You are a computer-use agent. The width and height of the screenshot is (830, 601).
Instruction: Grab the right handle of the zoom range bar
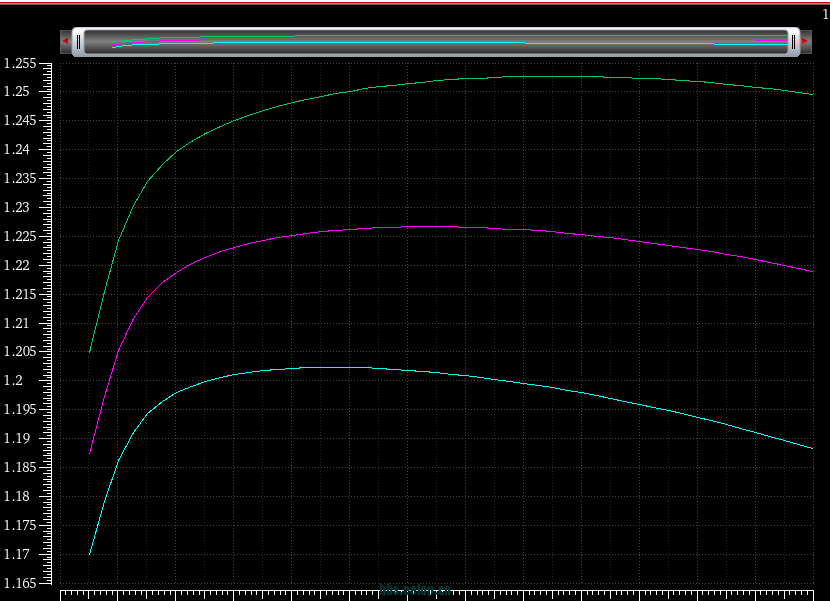793,42
